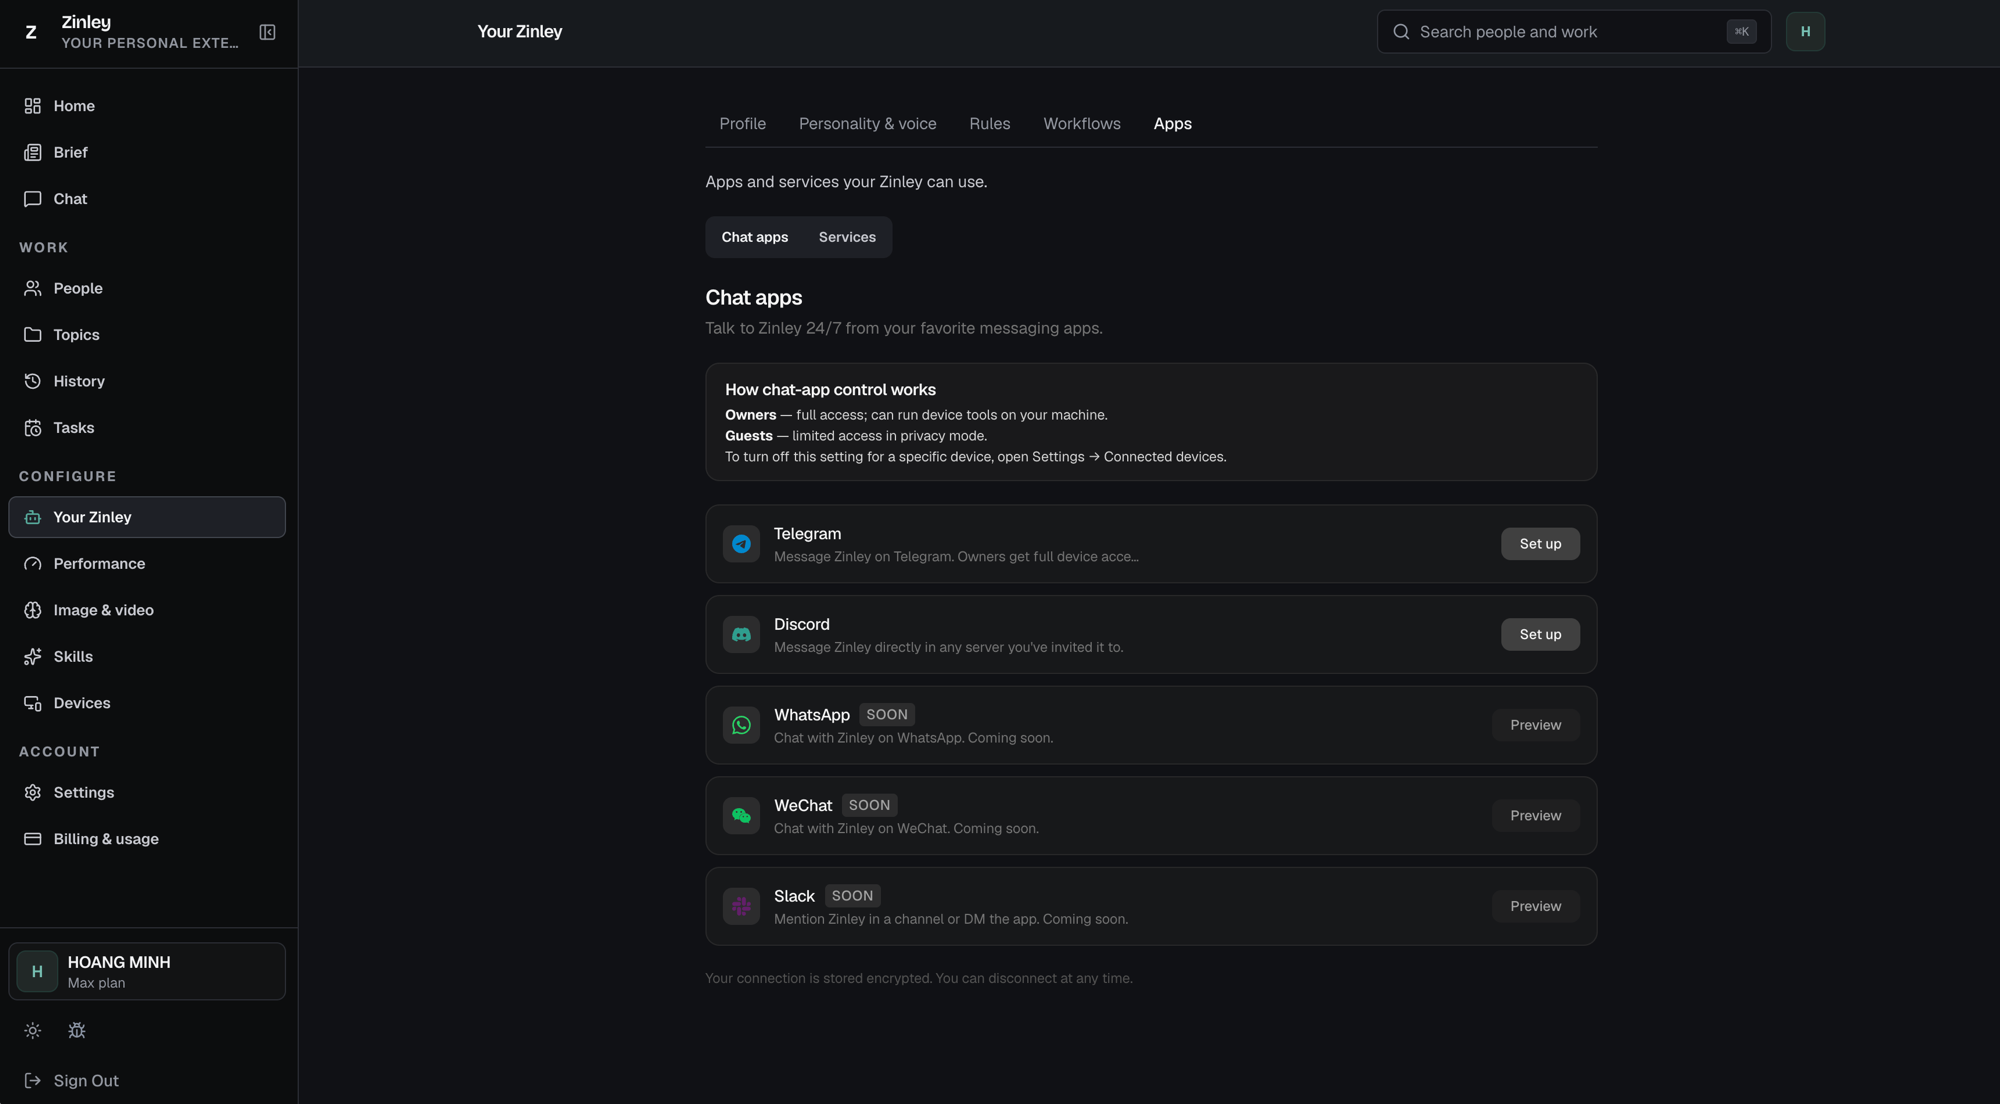Open the Personality & voice tab

pos(868,124)
